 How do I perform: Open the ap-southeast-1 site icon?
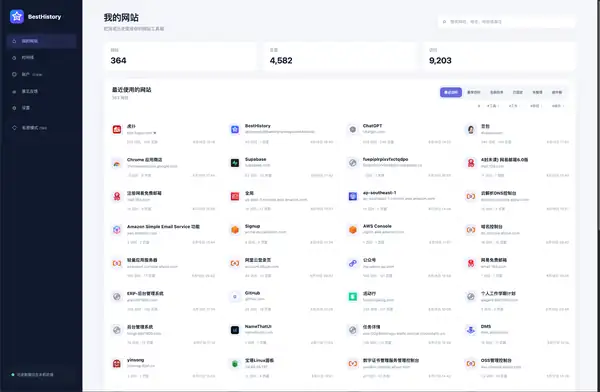coord(353,196)
